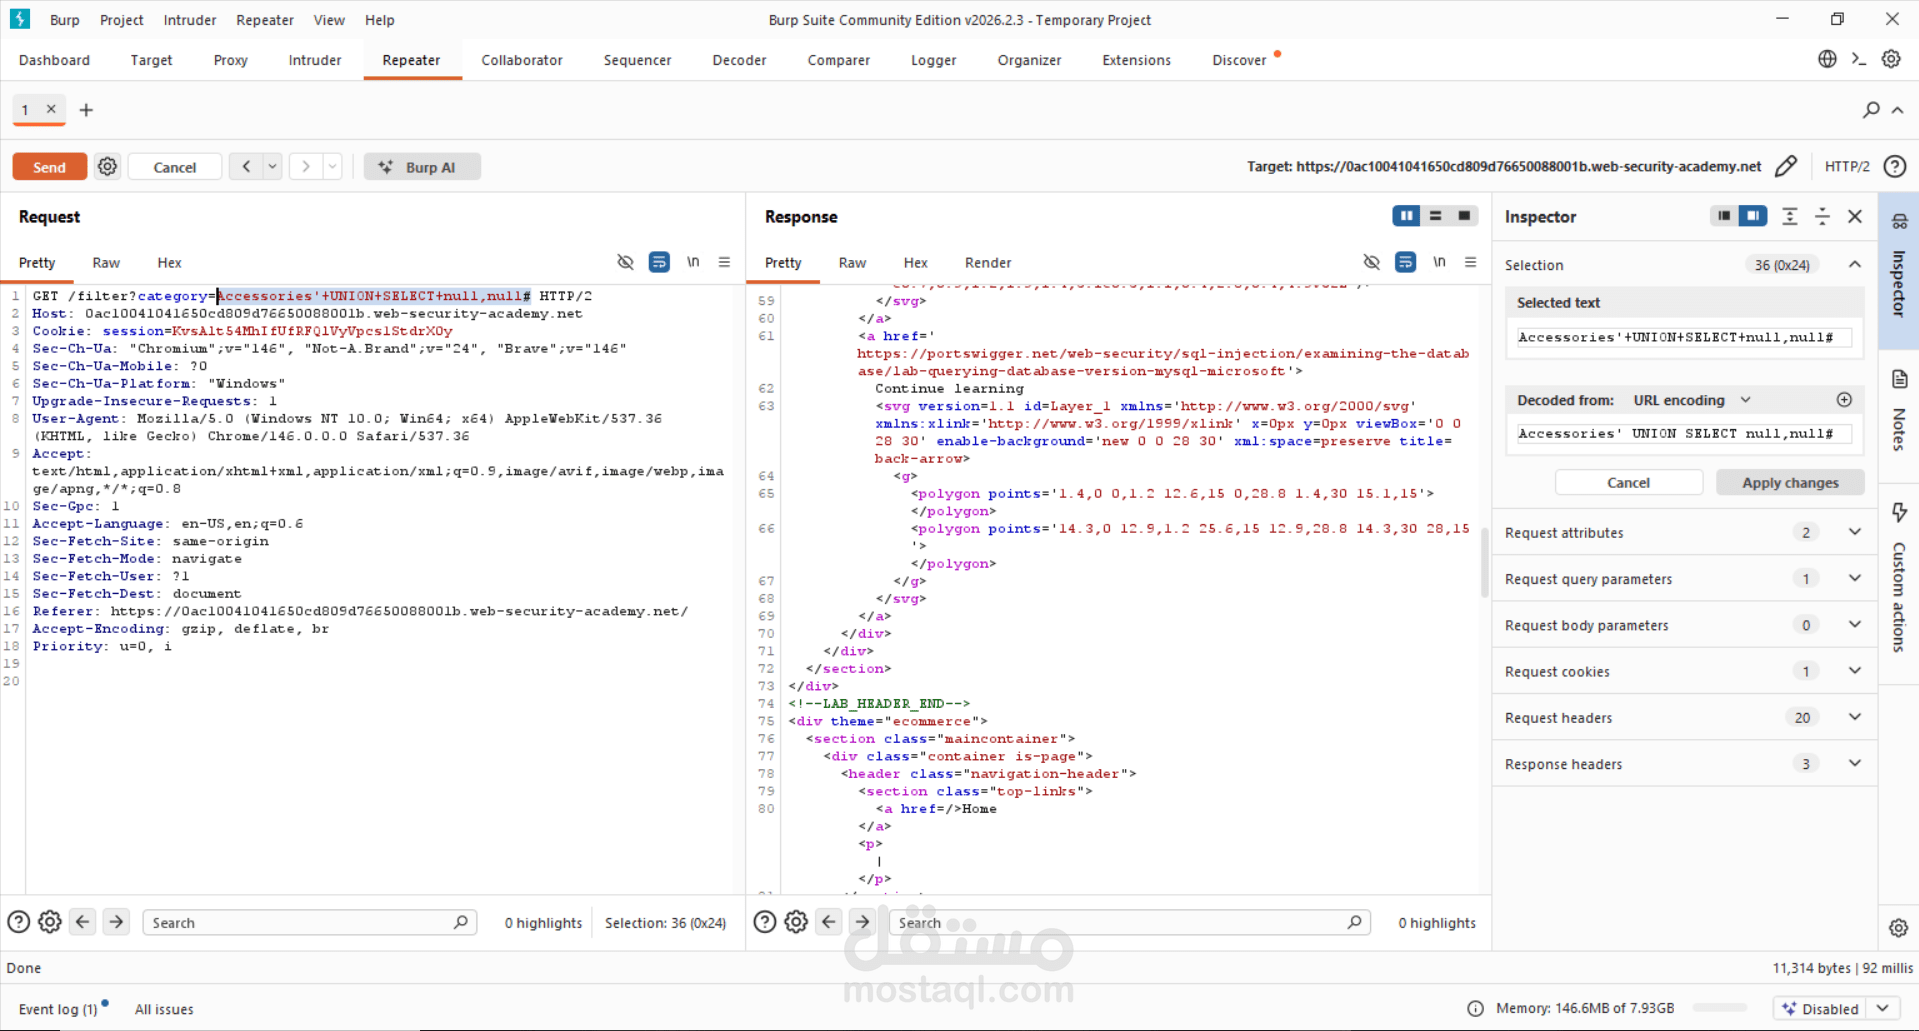Open the Response search settings gear

(796, 922)
